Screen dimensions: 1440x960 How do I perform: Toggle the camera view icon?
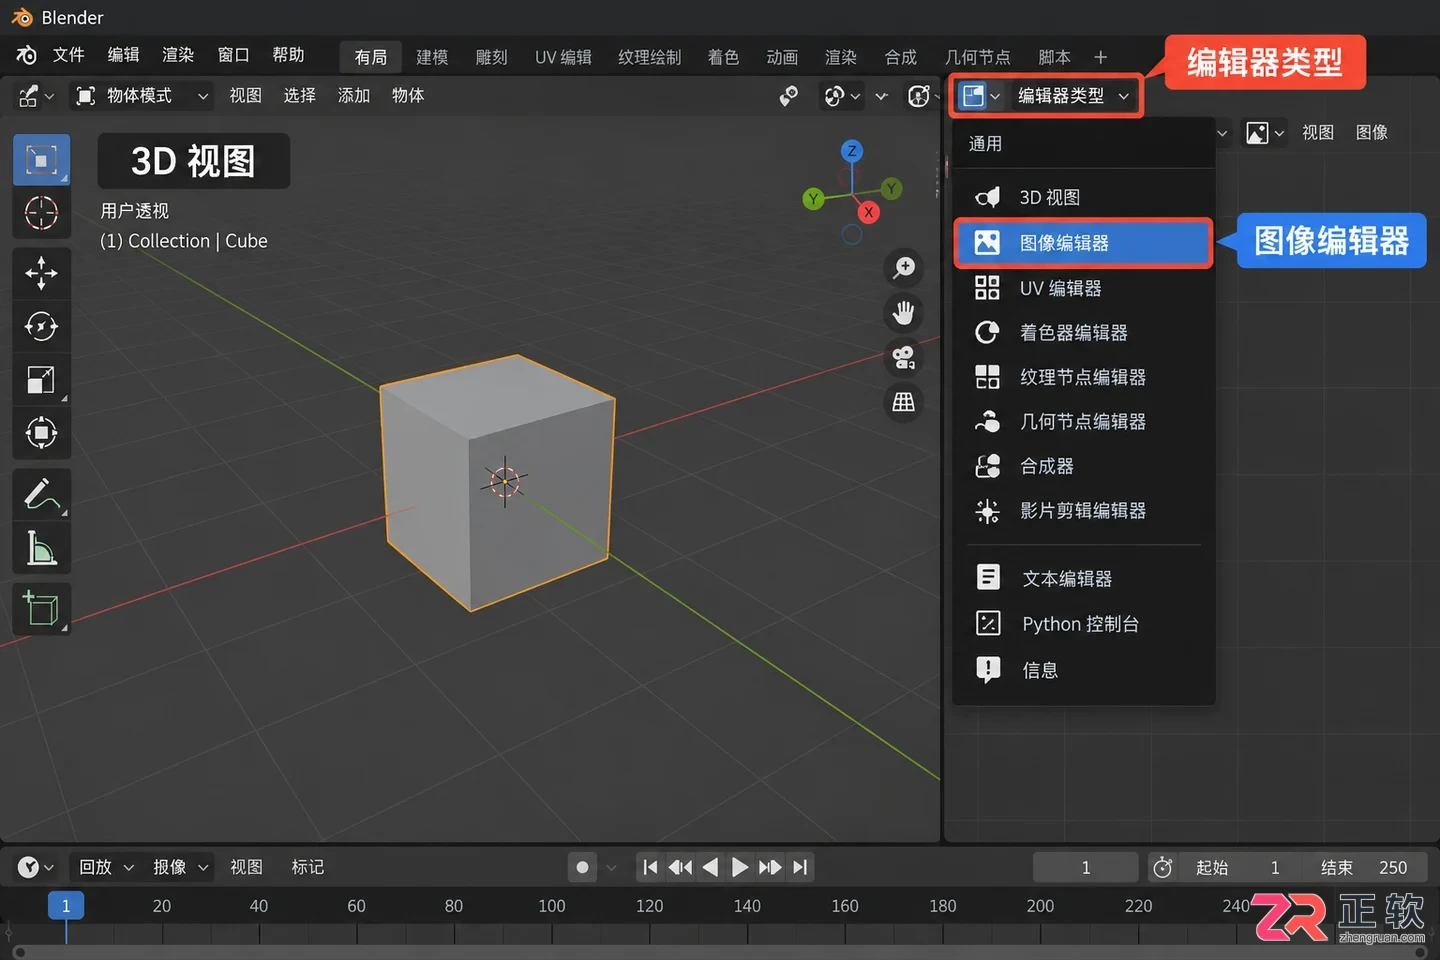[x=904, y=358]
